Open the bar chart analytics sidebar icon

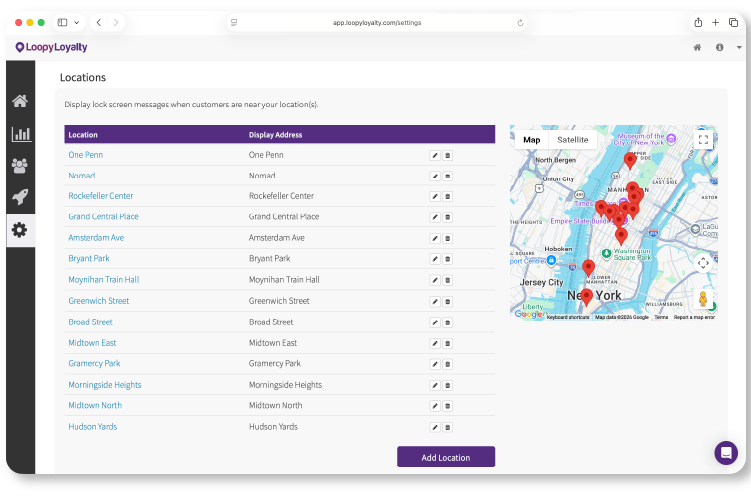pyautogui.click(x=21, y=134)
